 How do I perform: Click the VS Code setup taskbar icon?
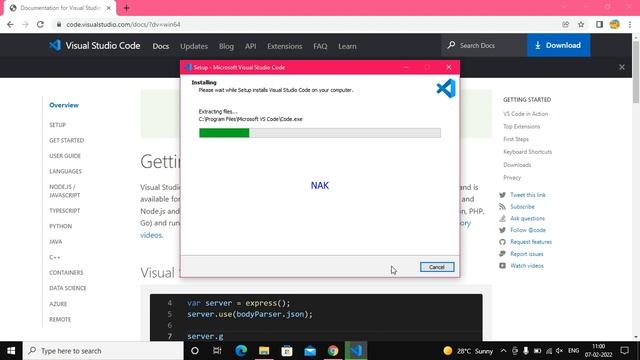point(356,351)
